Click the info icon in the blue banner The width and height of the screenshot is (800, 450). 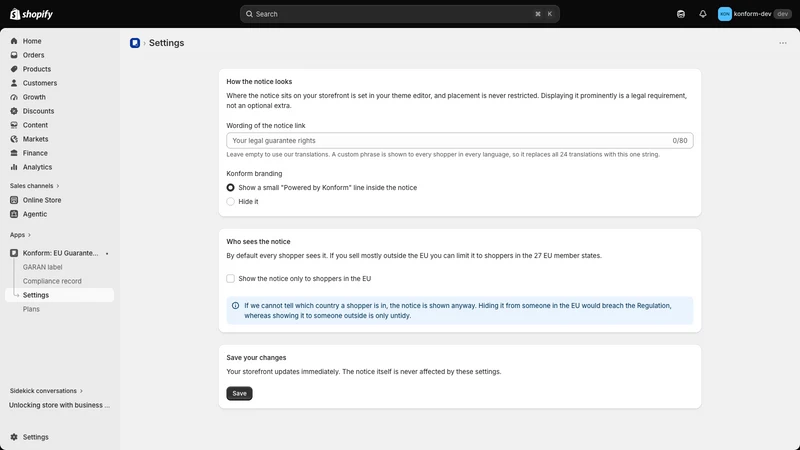pos(235,306)
